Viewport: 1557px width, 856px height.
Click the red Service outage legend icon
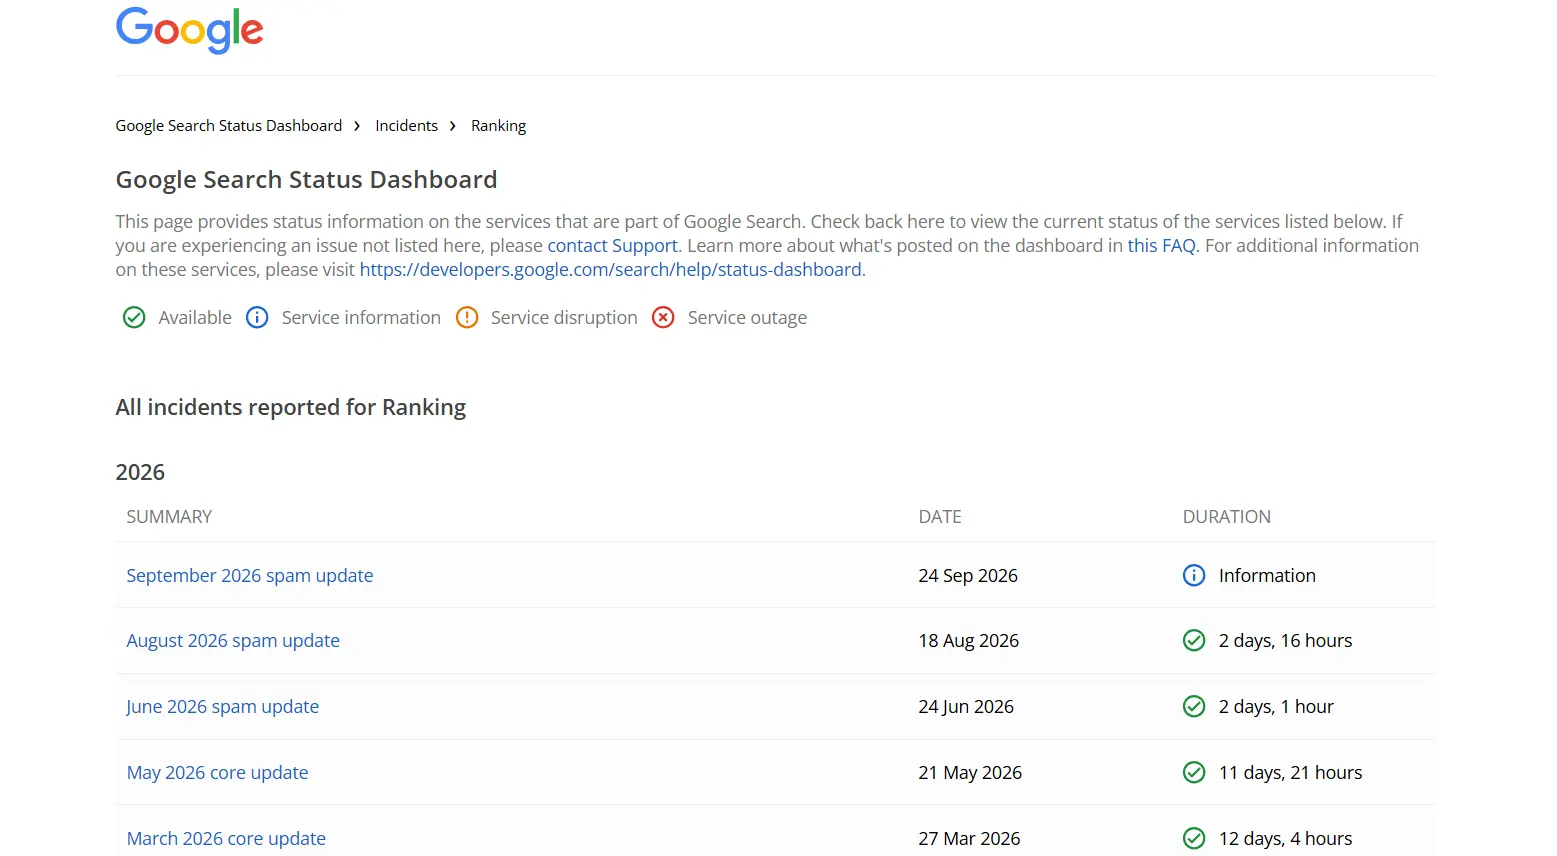pyautogui.click(x=663, y=318)
